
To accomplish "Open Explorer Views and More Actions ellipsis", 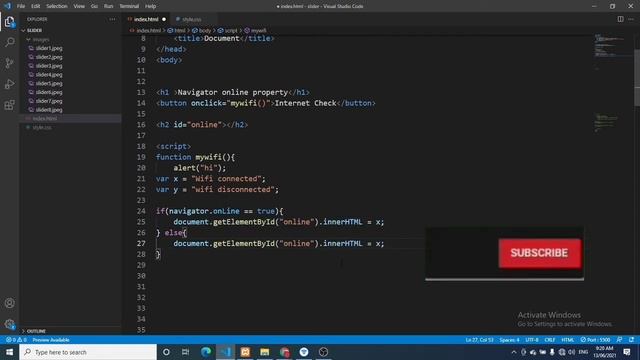I will [x=112, y=19].
